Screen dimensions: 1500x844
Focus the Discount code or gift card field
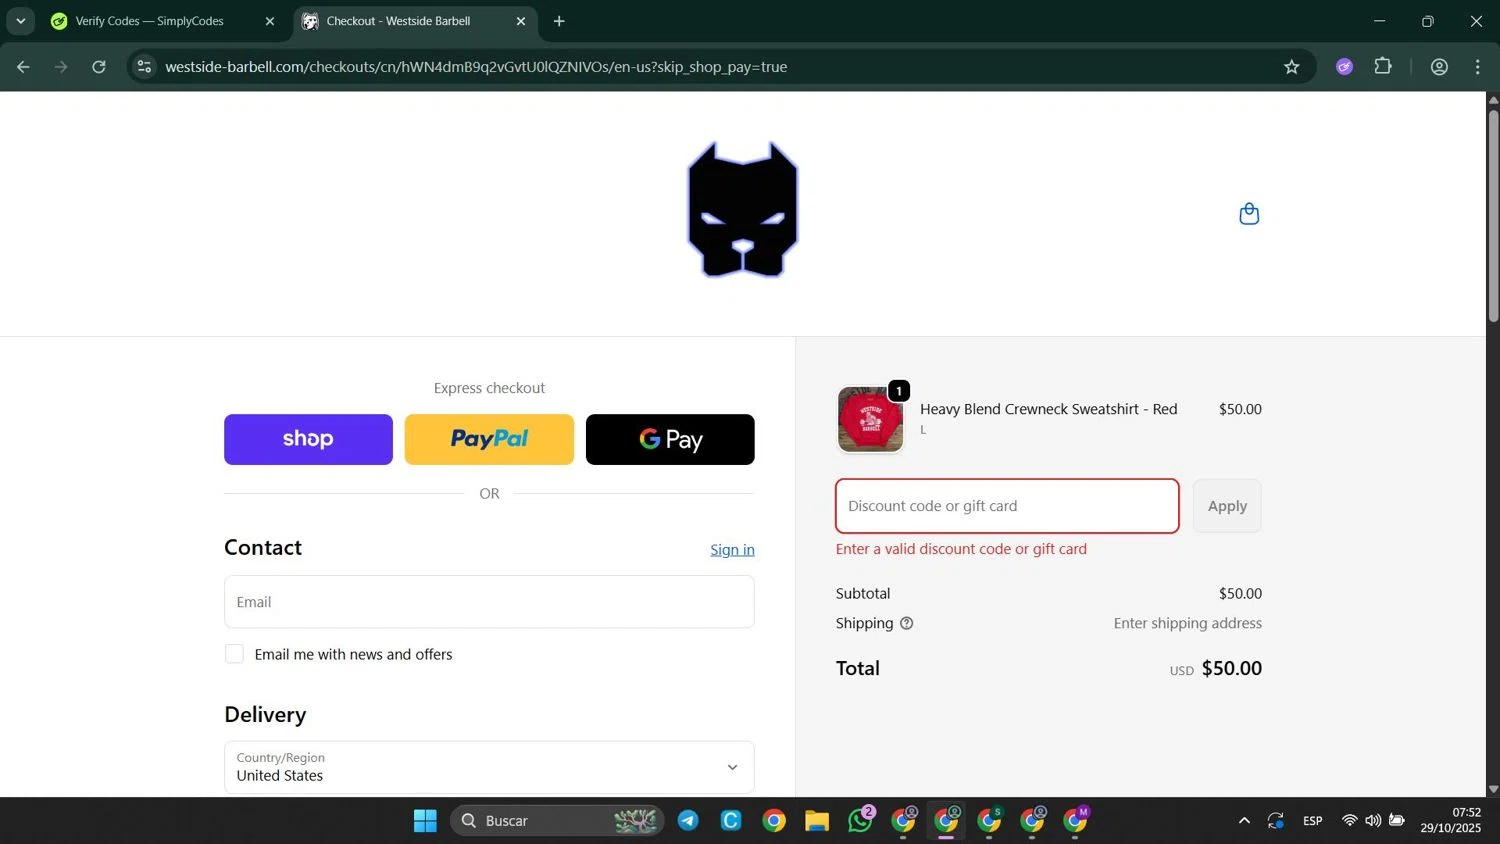pos(1007,506)
